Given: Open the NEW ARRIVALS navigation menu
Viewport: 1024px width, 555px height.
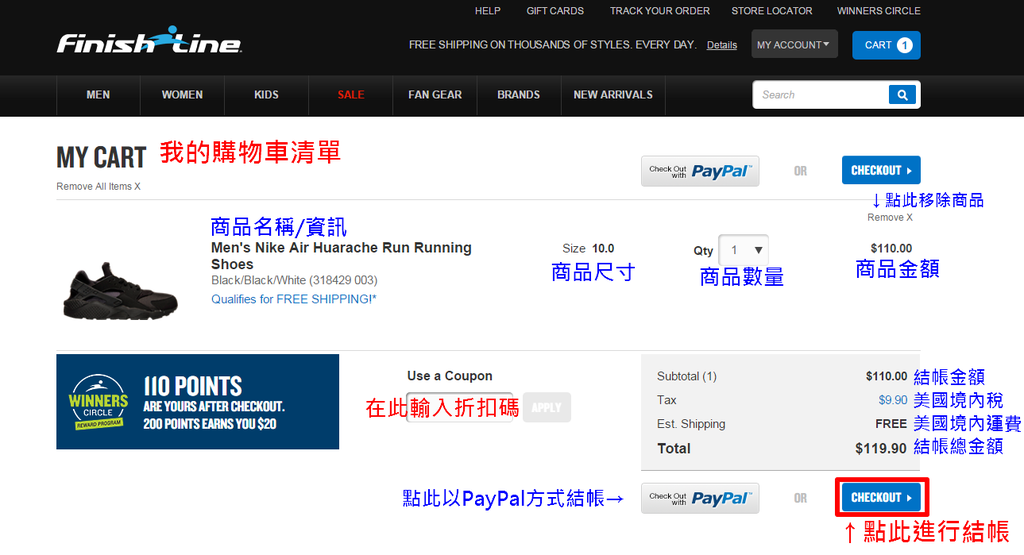Looking at the screenshot, I should tap(613, 95).
